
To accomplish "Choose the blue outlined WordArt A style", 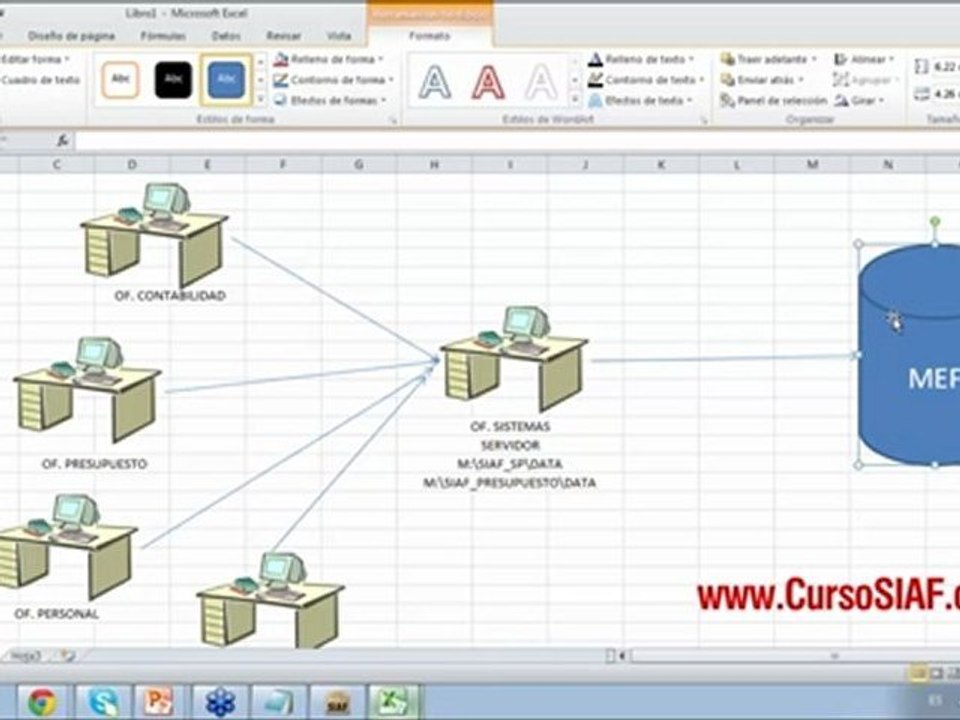I will click(435, 82).
